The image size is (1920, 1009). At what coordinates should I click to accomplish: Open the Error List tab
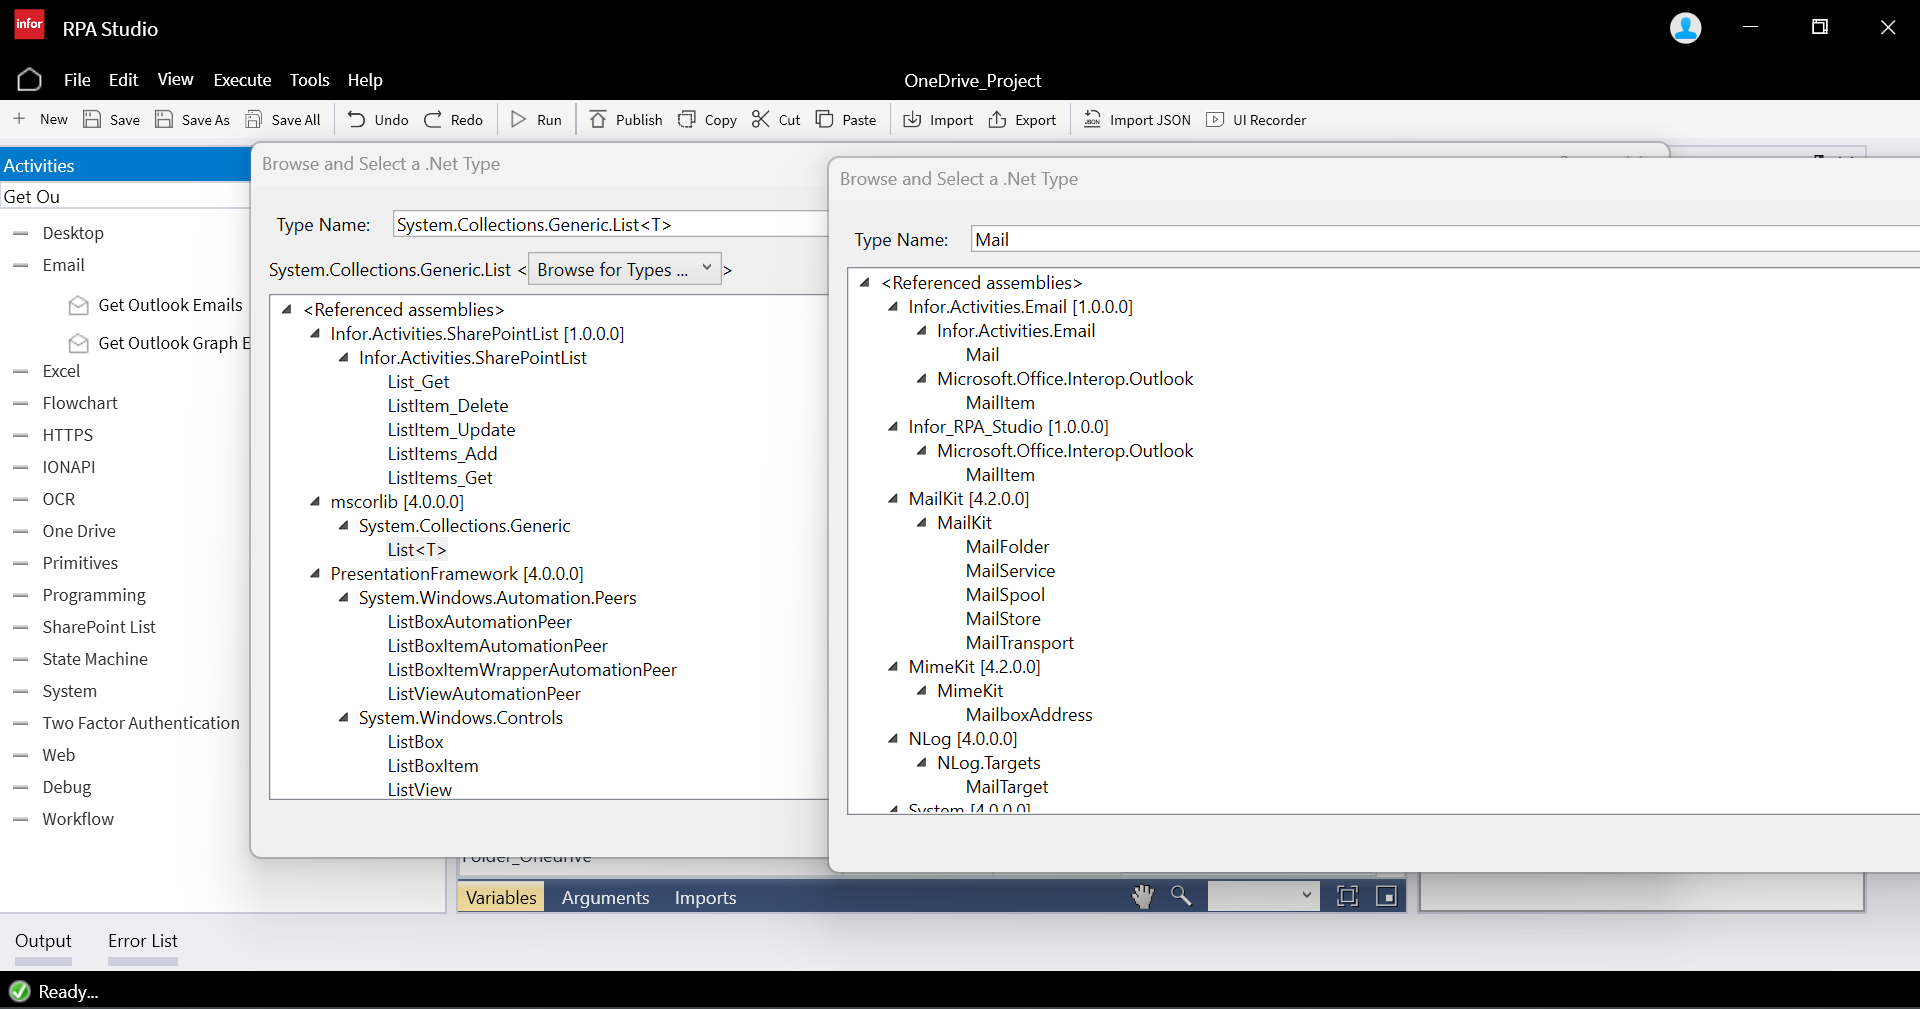coord(142,941)
